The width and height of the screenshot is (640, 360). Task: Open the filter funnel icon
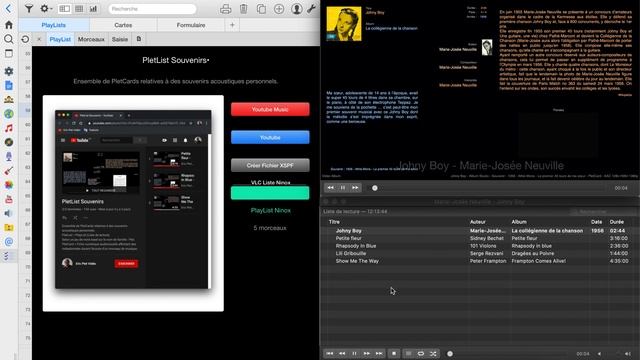tap(29, 9)
